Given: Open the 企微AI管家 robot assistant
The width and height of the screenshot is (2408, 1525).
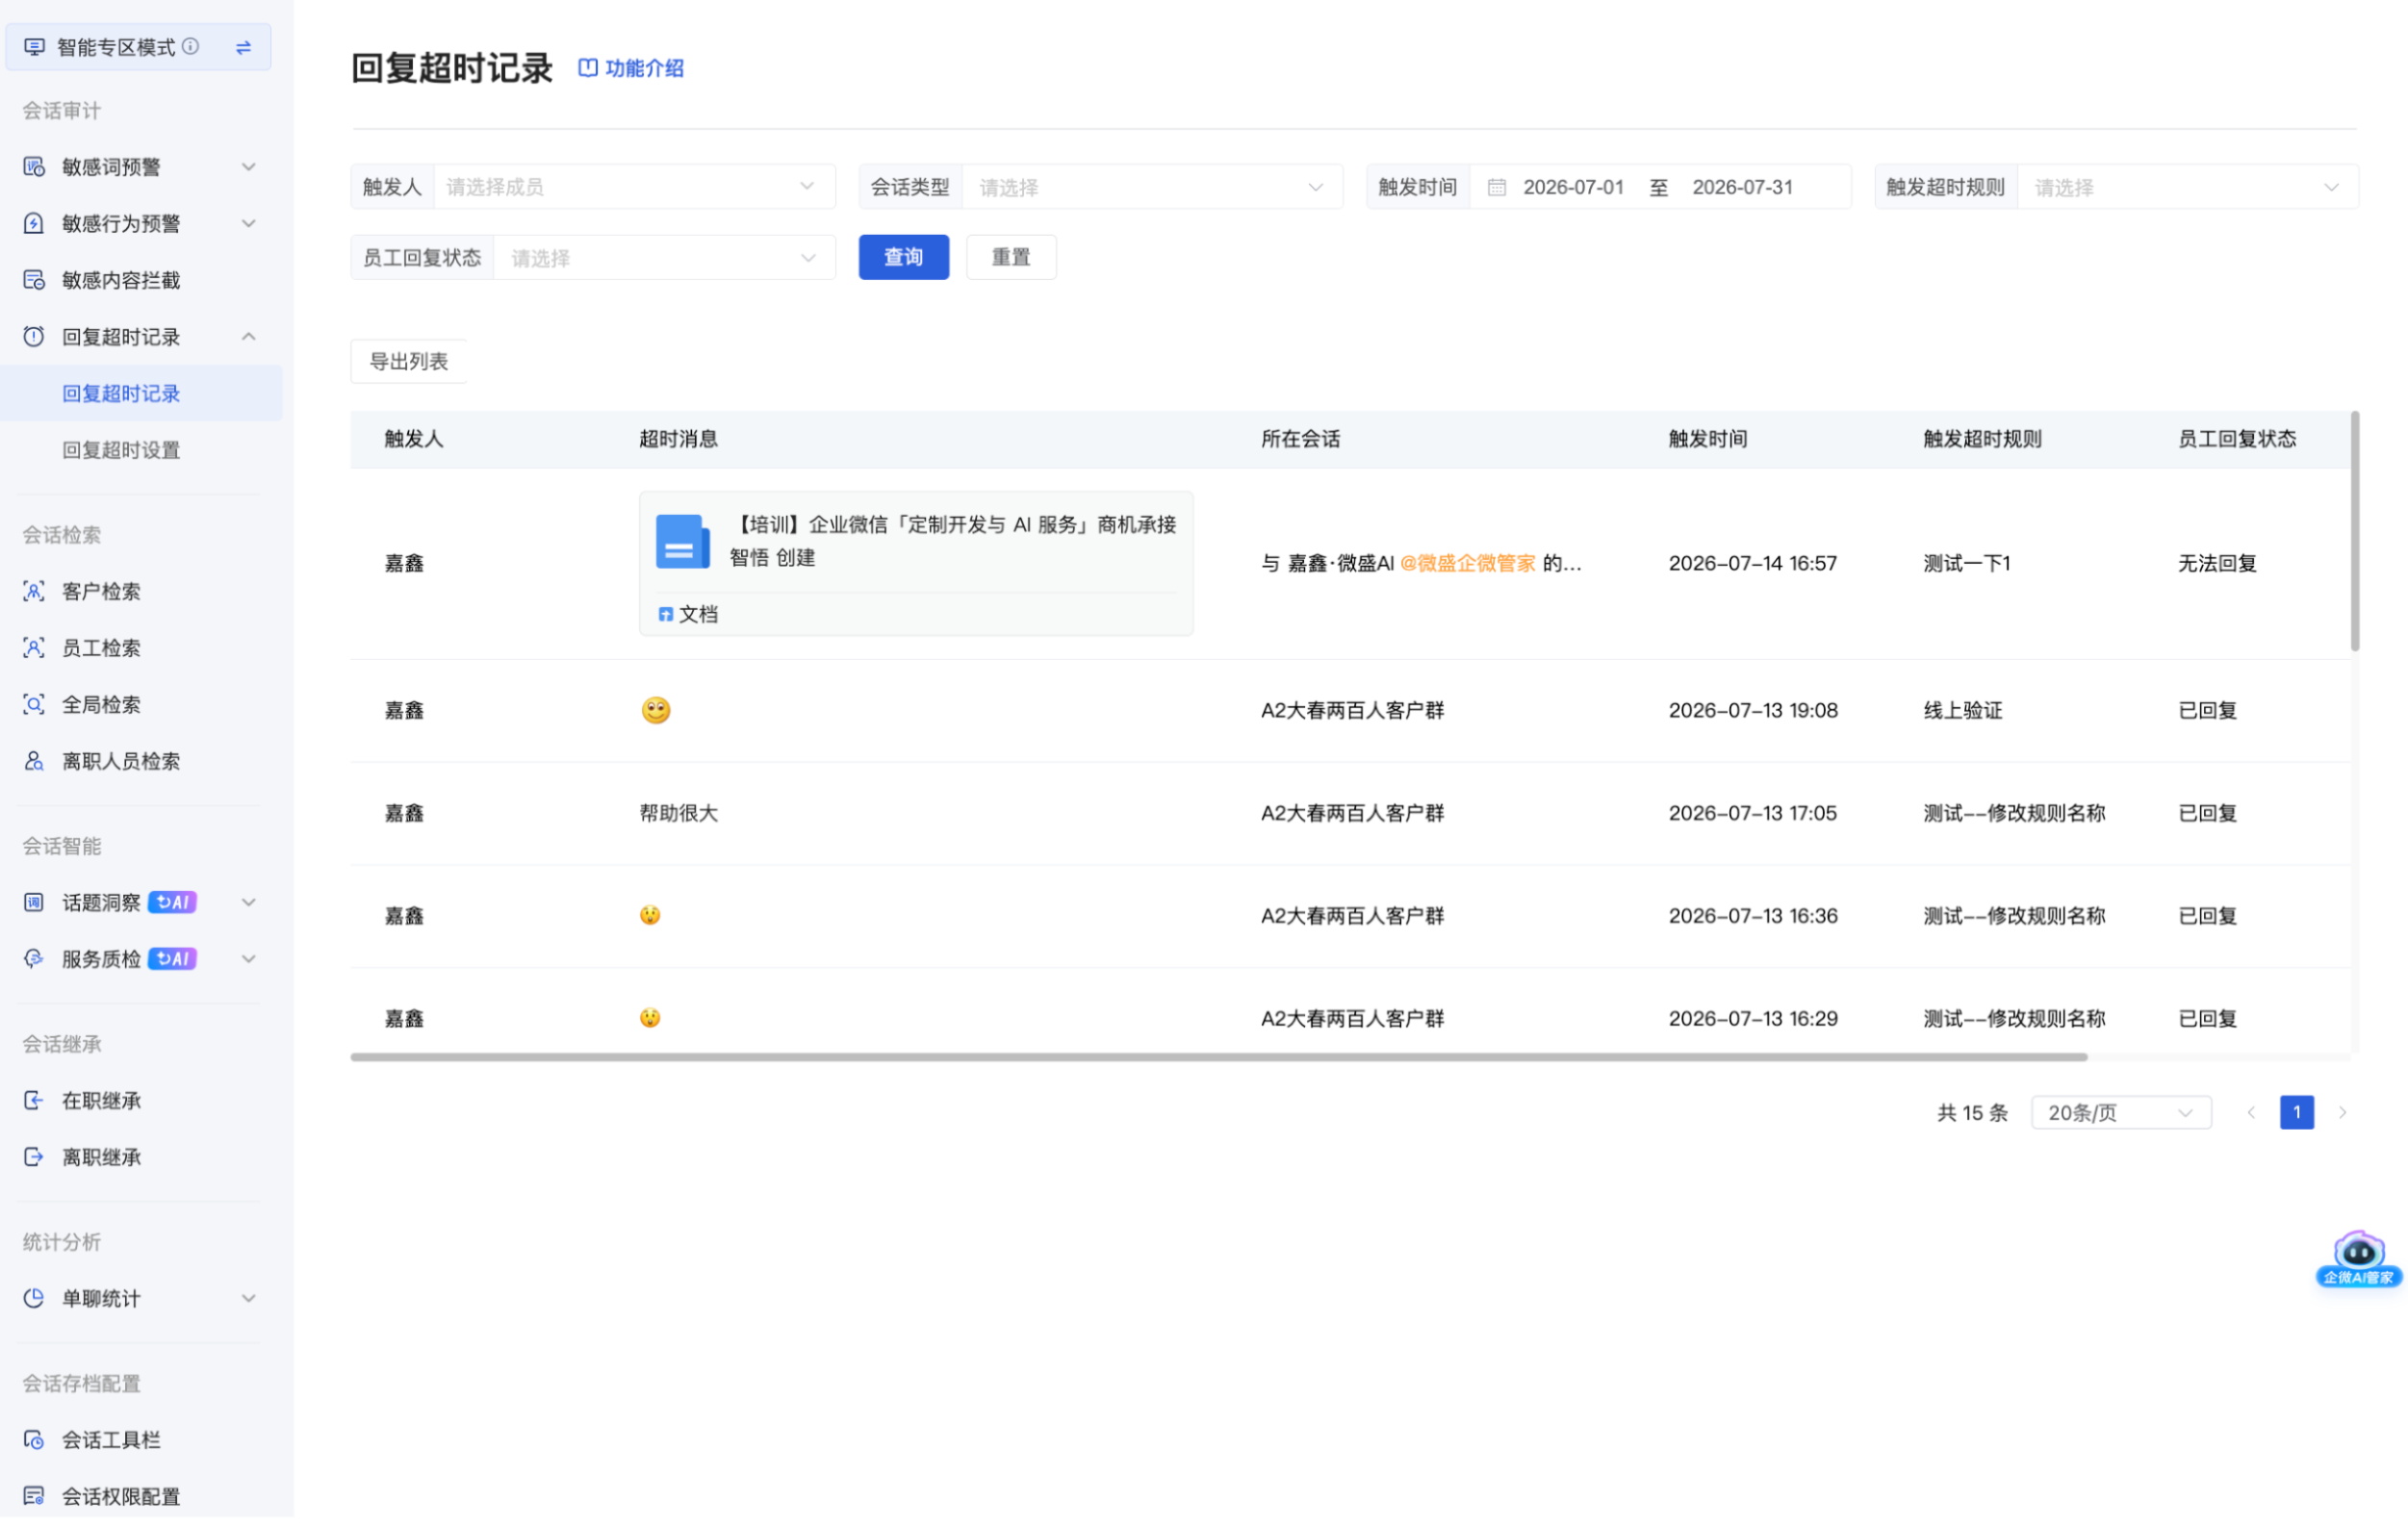Looking at the screenshot, I should (2358, 1259).
